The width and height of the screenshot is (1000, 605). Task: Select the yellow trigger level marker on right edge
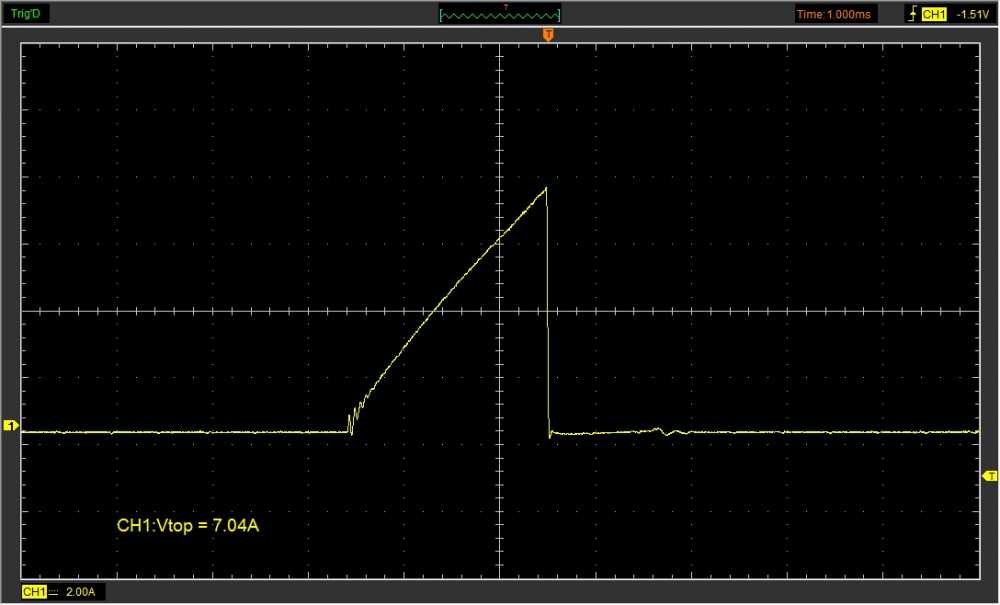(989, 475)
